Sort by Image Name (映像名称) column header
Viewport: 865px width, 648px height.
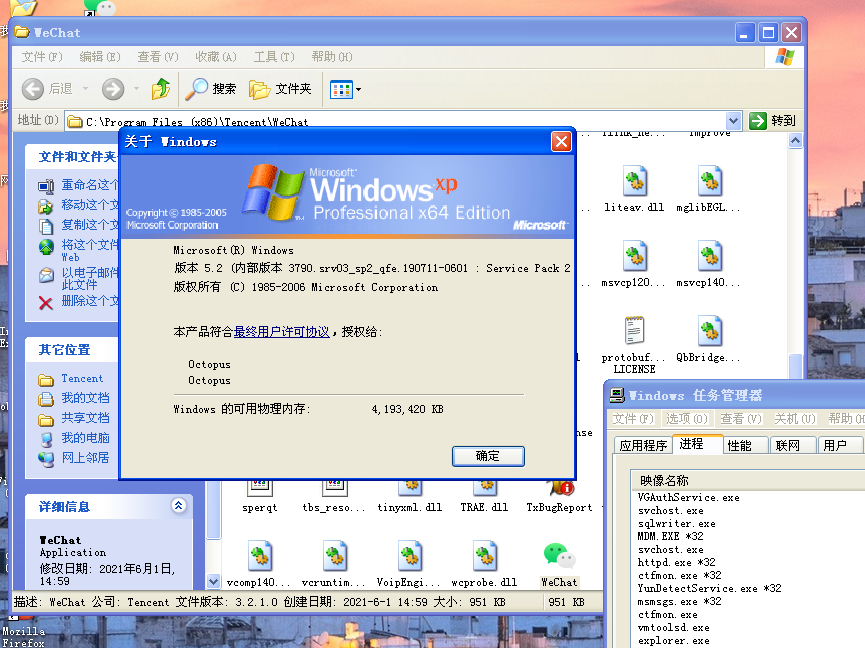coord(748,480)
